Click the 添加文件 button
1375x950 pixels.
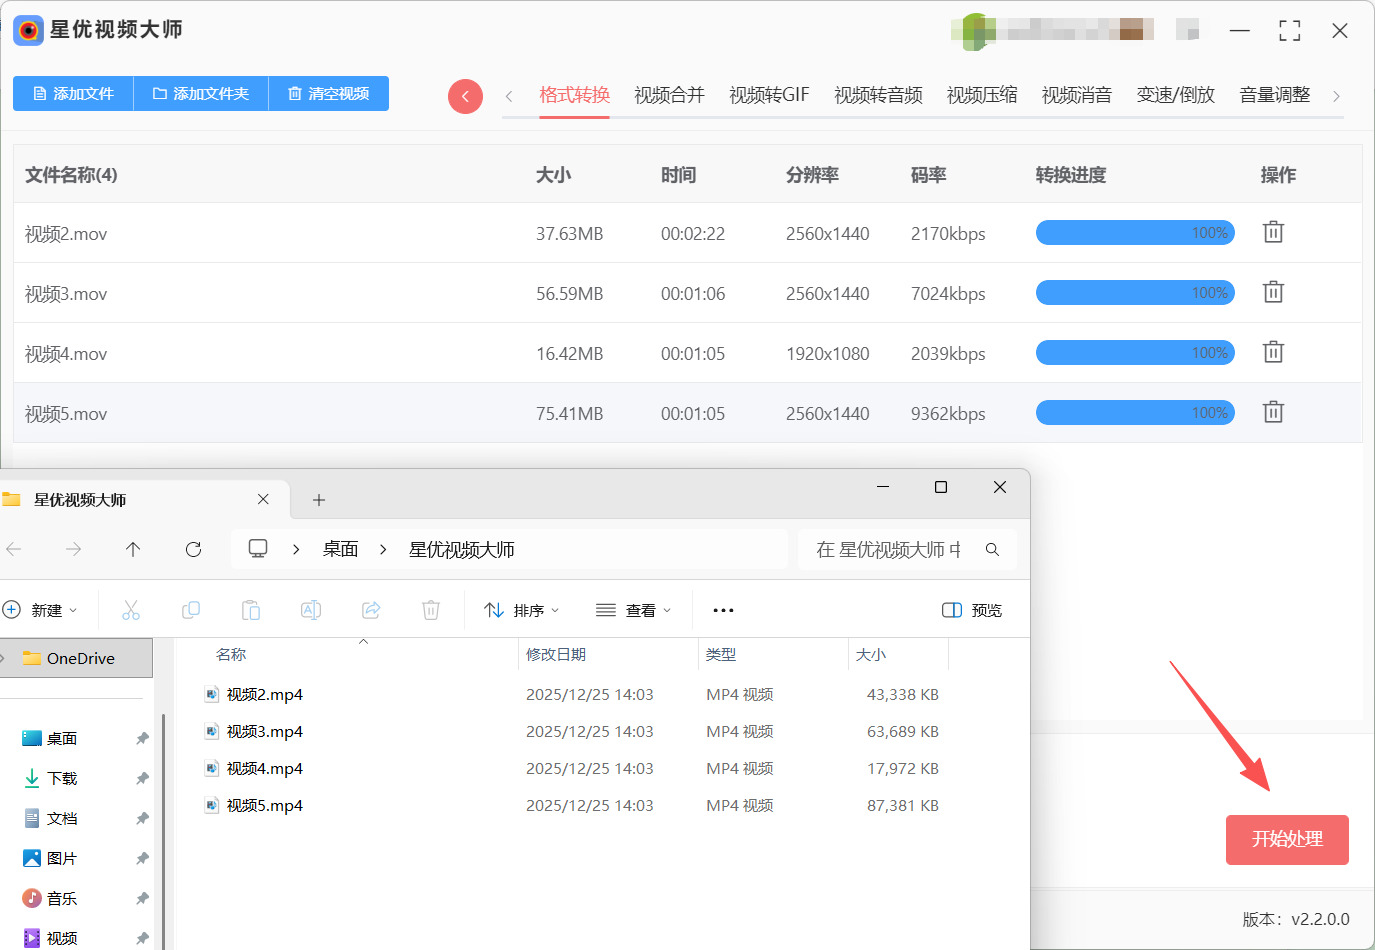tap(73, 93)
